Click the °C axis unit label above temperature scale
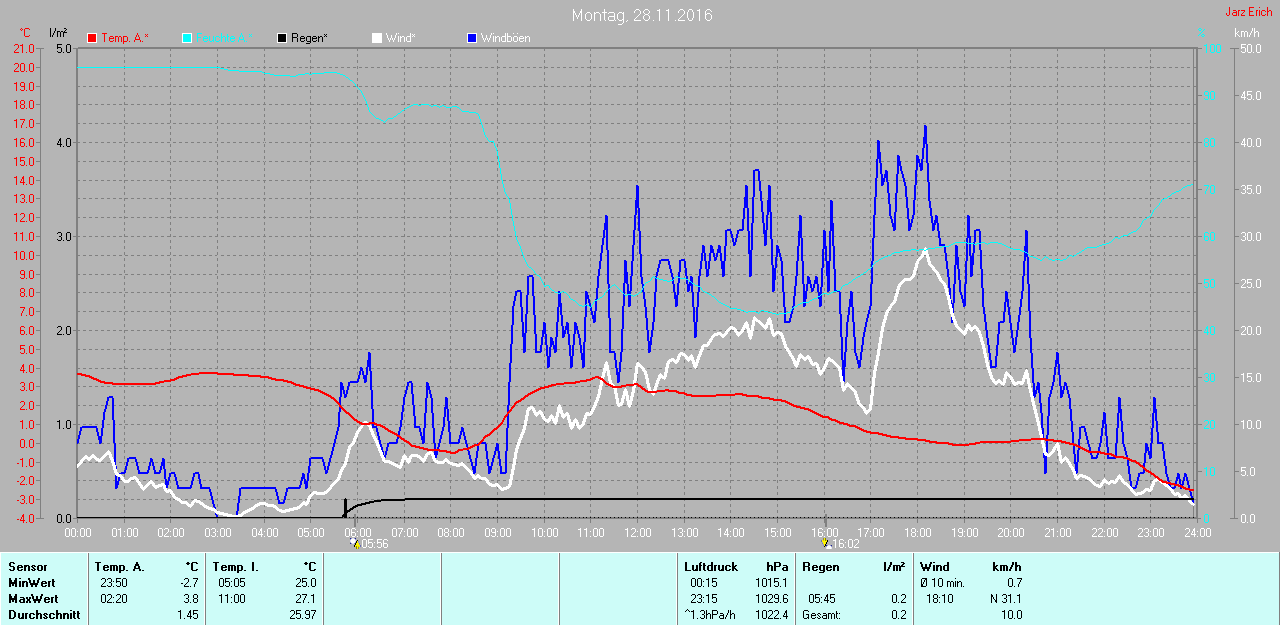 tap(25, 33)
